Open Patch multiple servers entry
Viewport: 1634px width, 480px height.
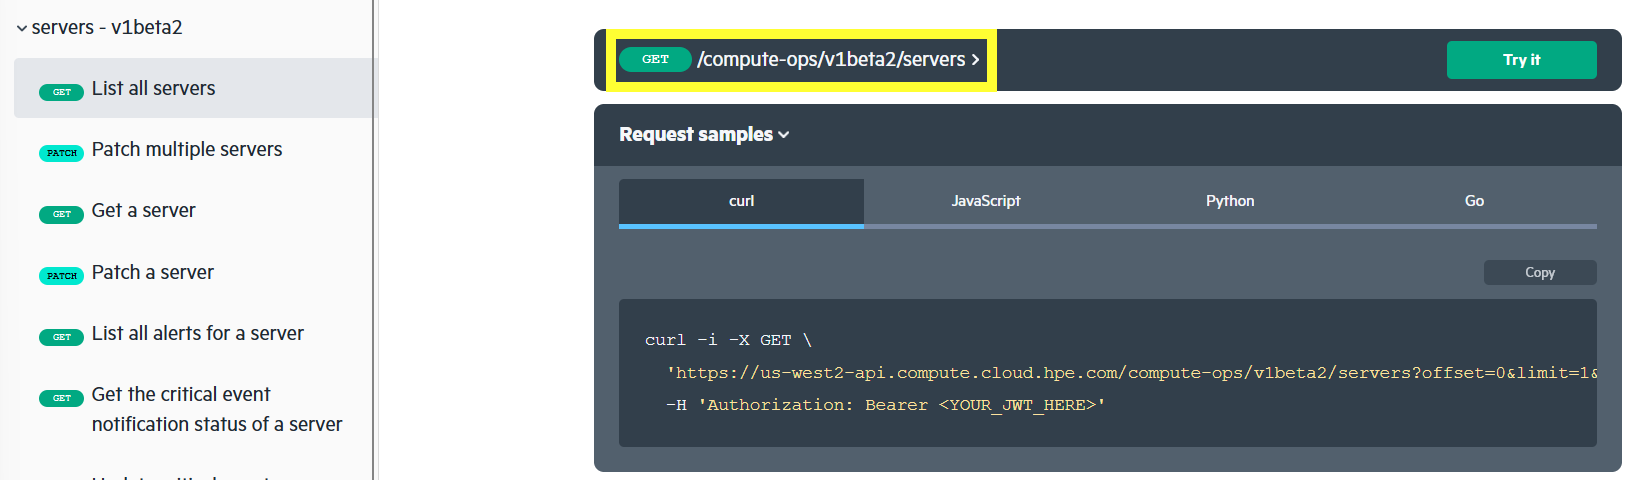click(187, 149)
